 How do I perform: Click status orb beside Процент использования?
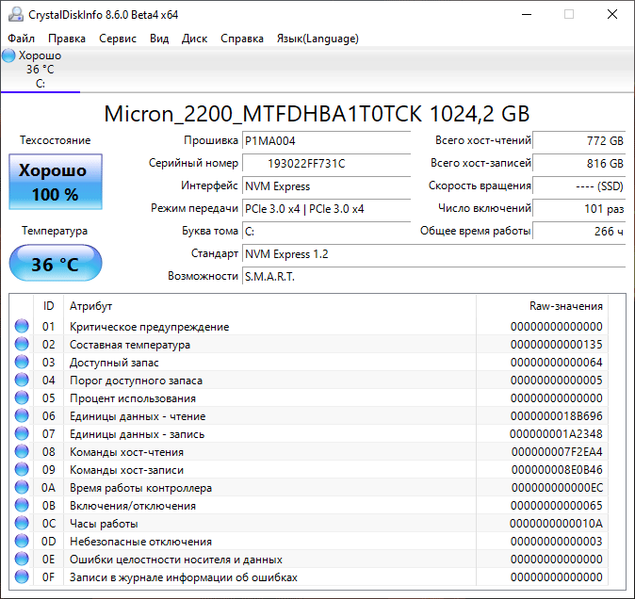point(22,398)
